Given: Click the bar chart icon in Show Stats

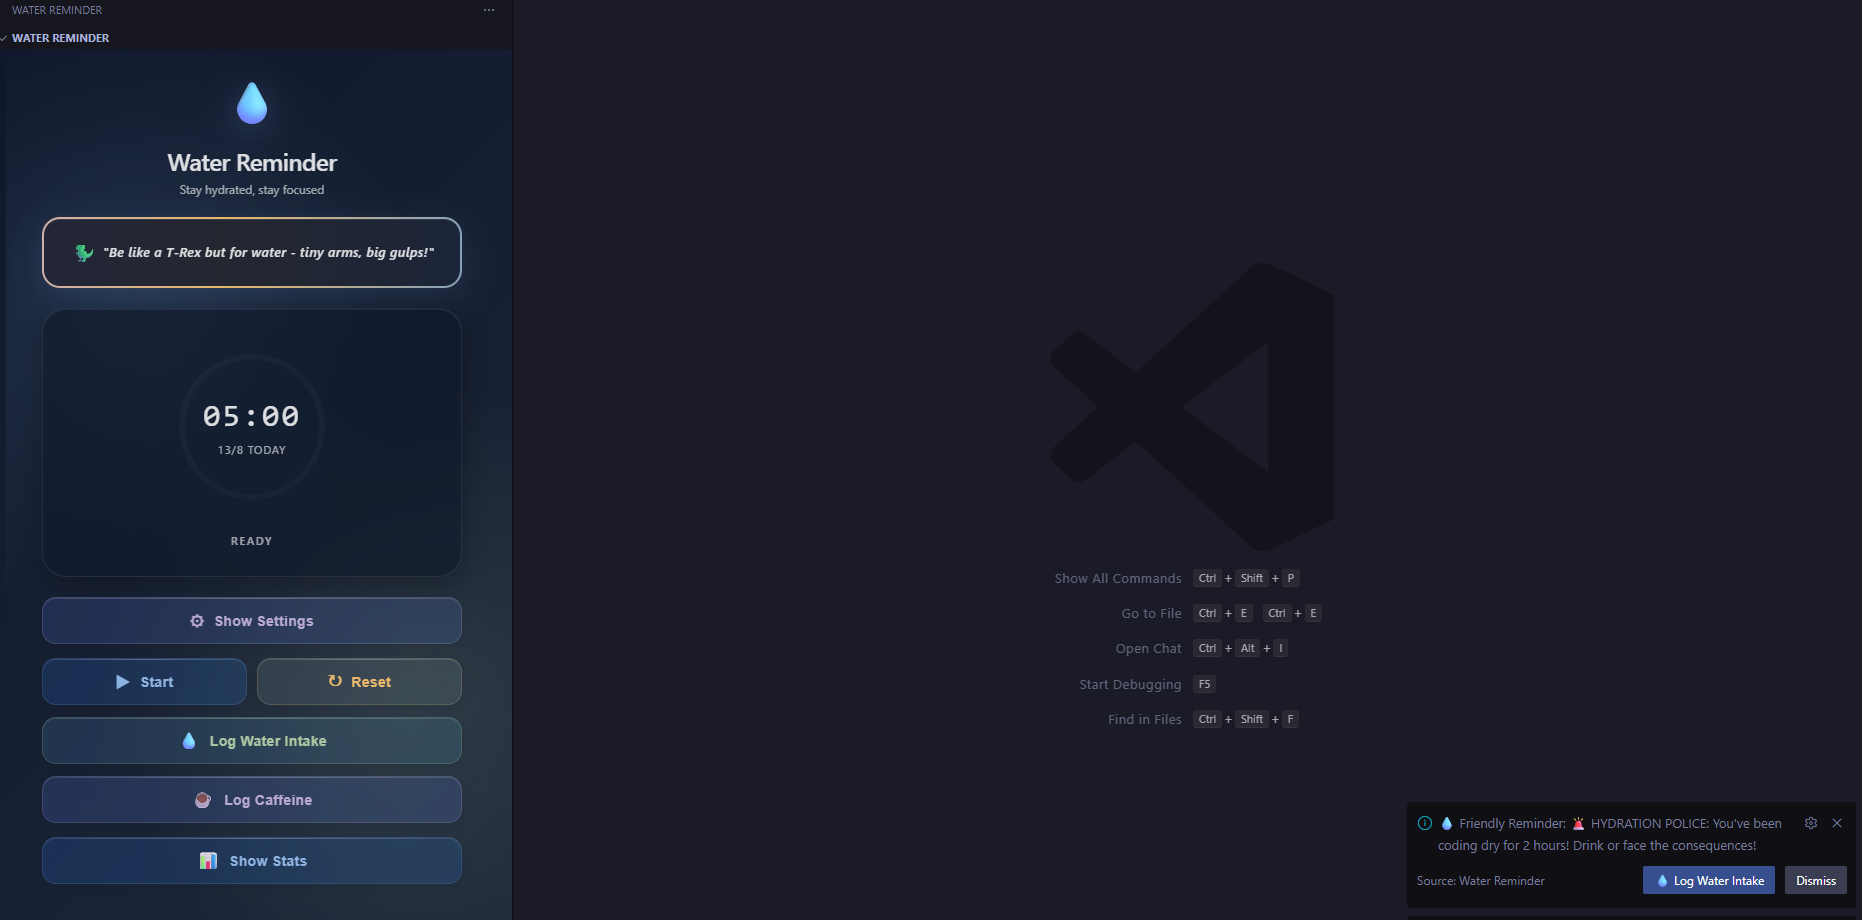Looking at the screenshot, I should (208, 861).
